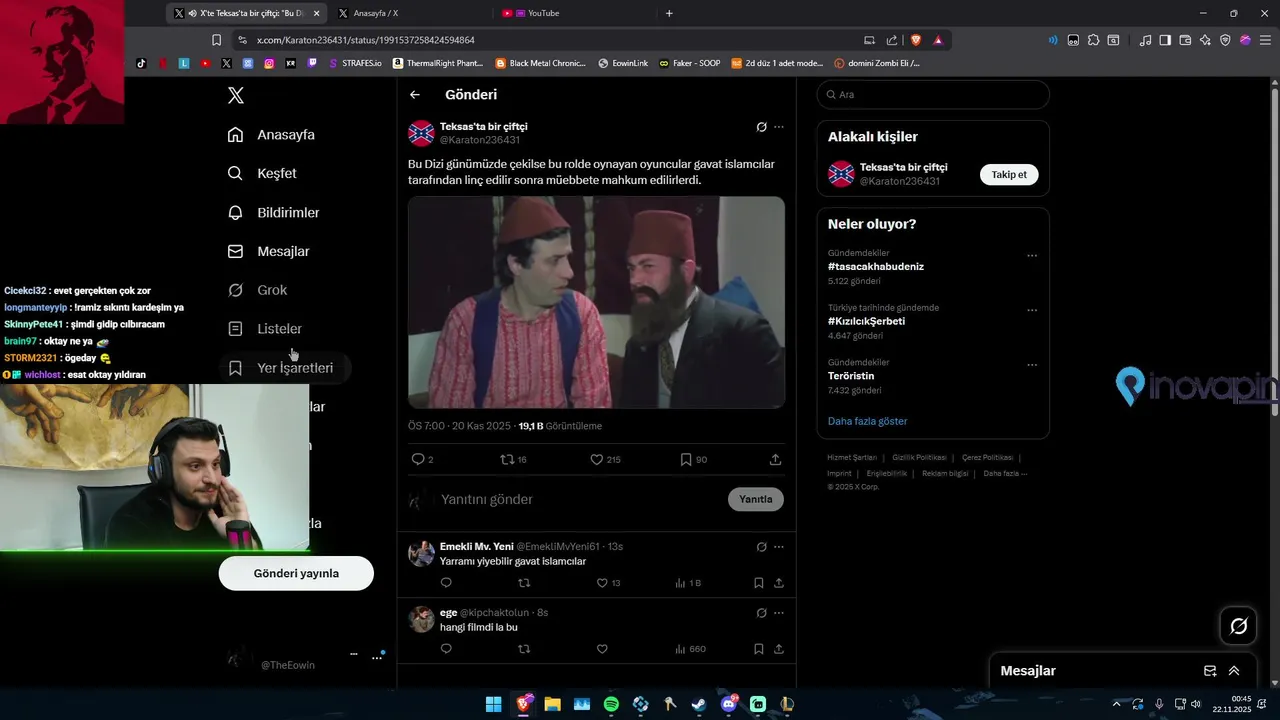Open the more options menu on the main post
1280x720 pixels.
[x=779, y=127]
